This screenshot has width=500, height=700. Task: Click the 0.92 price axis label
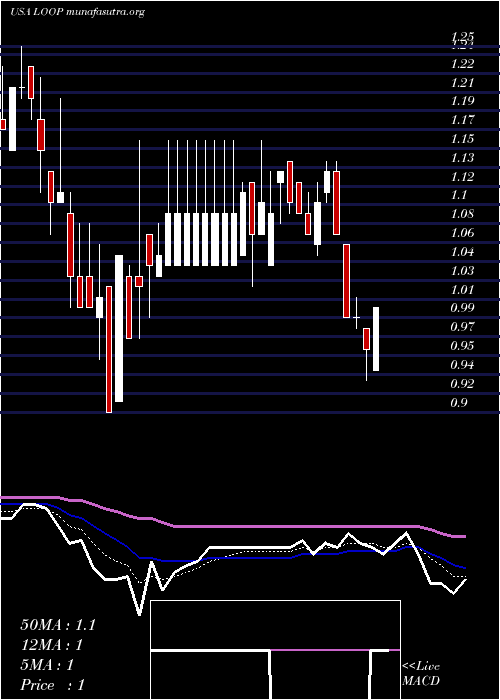pos(462,383)
